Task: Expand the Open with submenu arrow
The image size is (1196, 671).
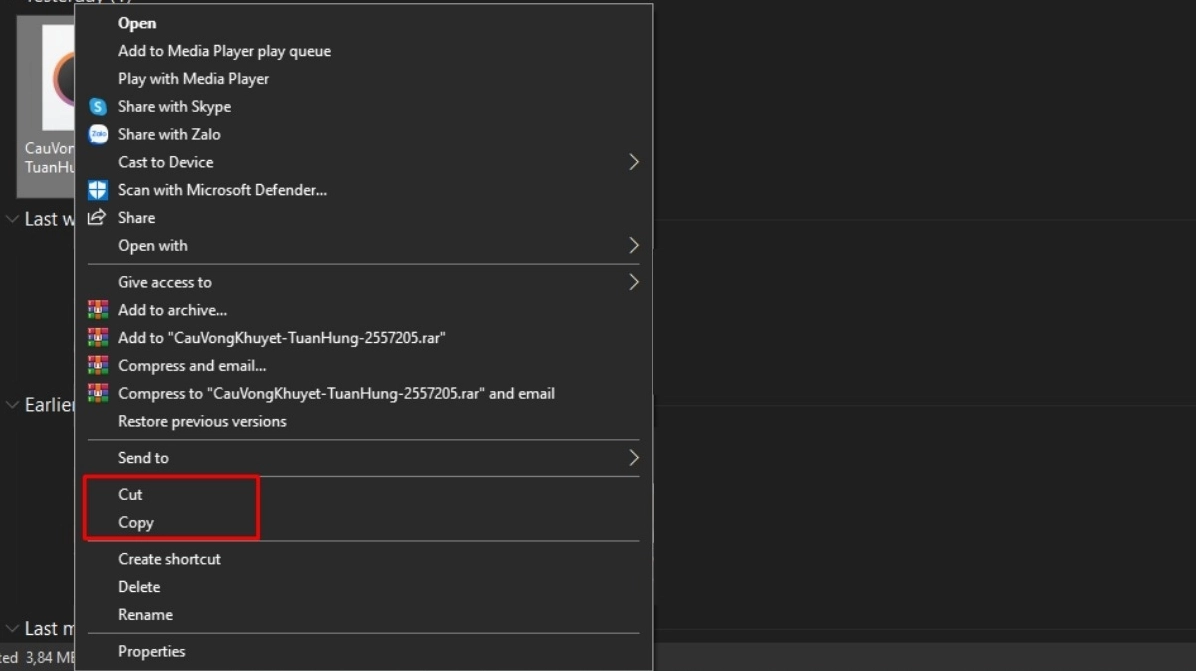Action: 633,246
